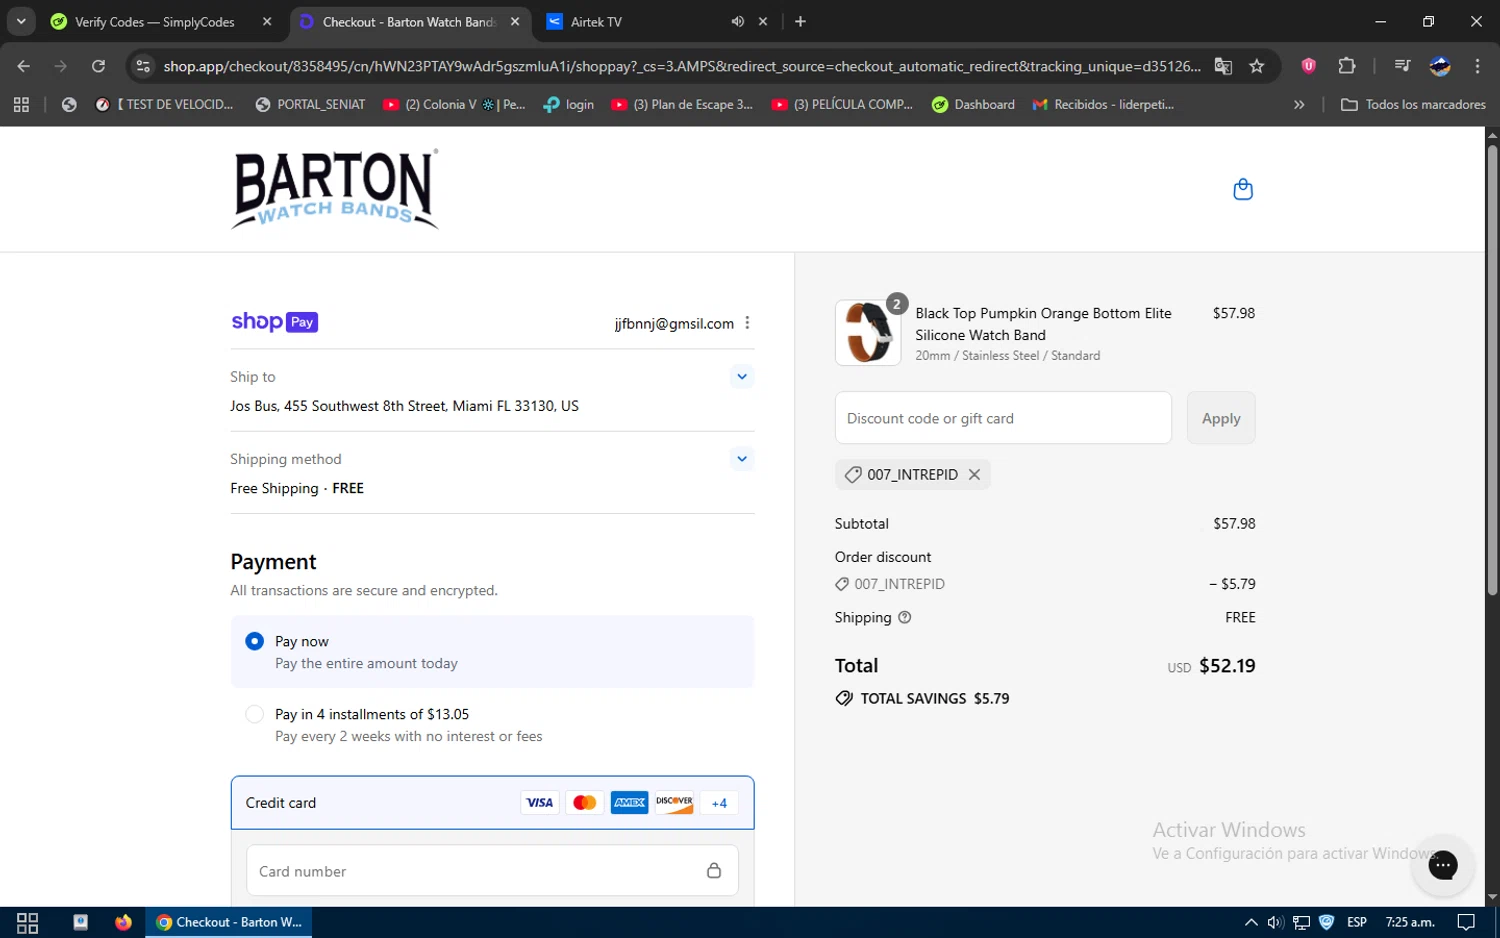Open the login bookmark

(x=569, y=104)
